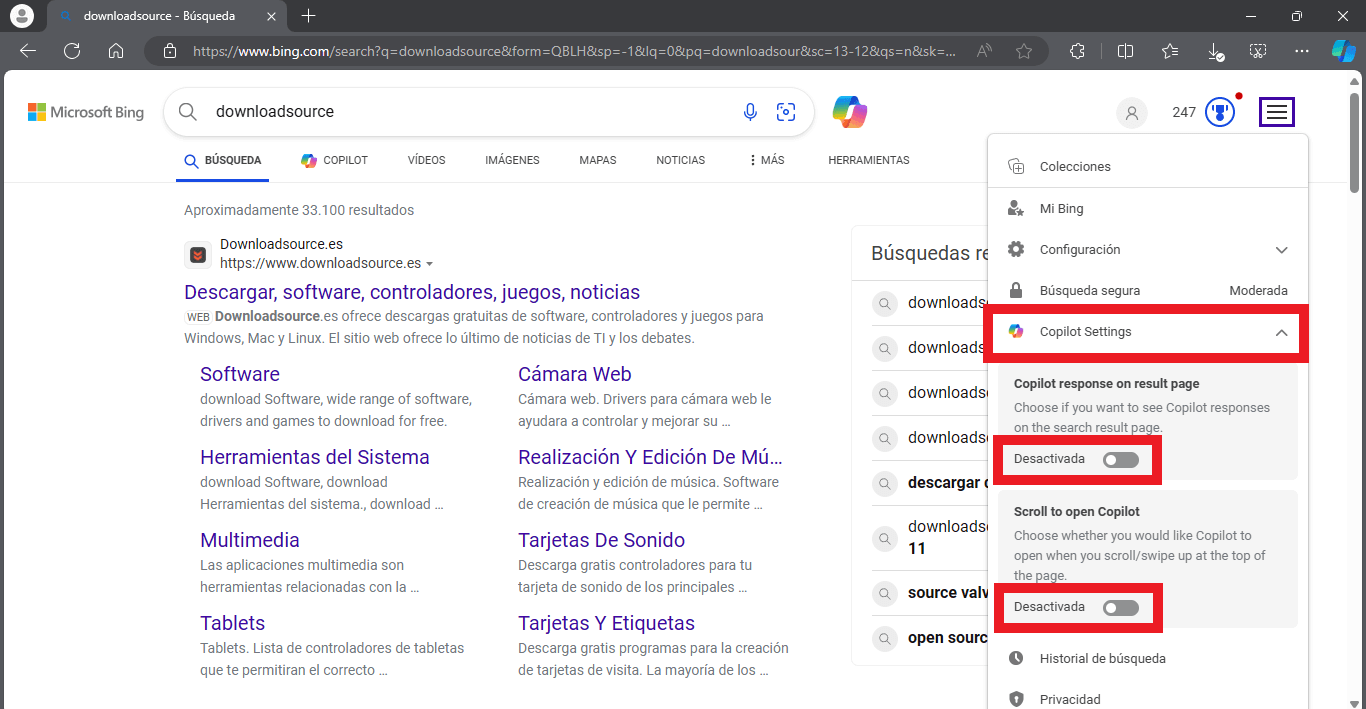Reload the page with refresh icon

72,51
